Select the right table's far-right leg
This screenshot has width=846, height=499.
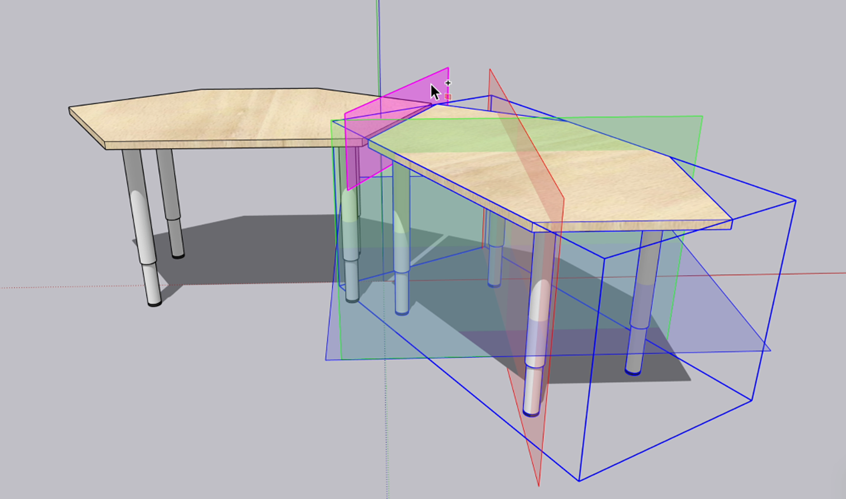coord(643,302)
